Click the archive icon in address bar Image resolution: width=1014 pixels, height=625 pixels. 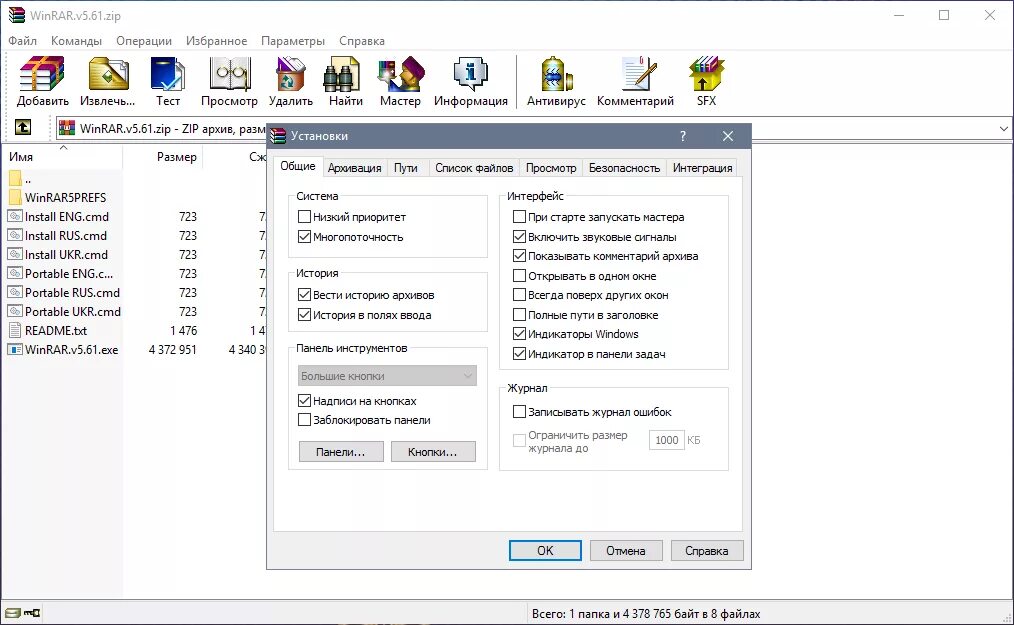67,128
